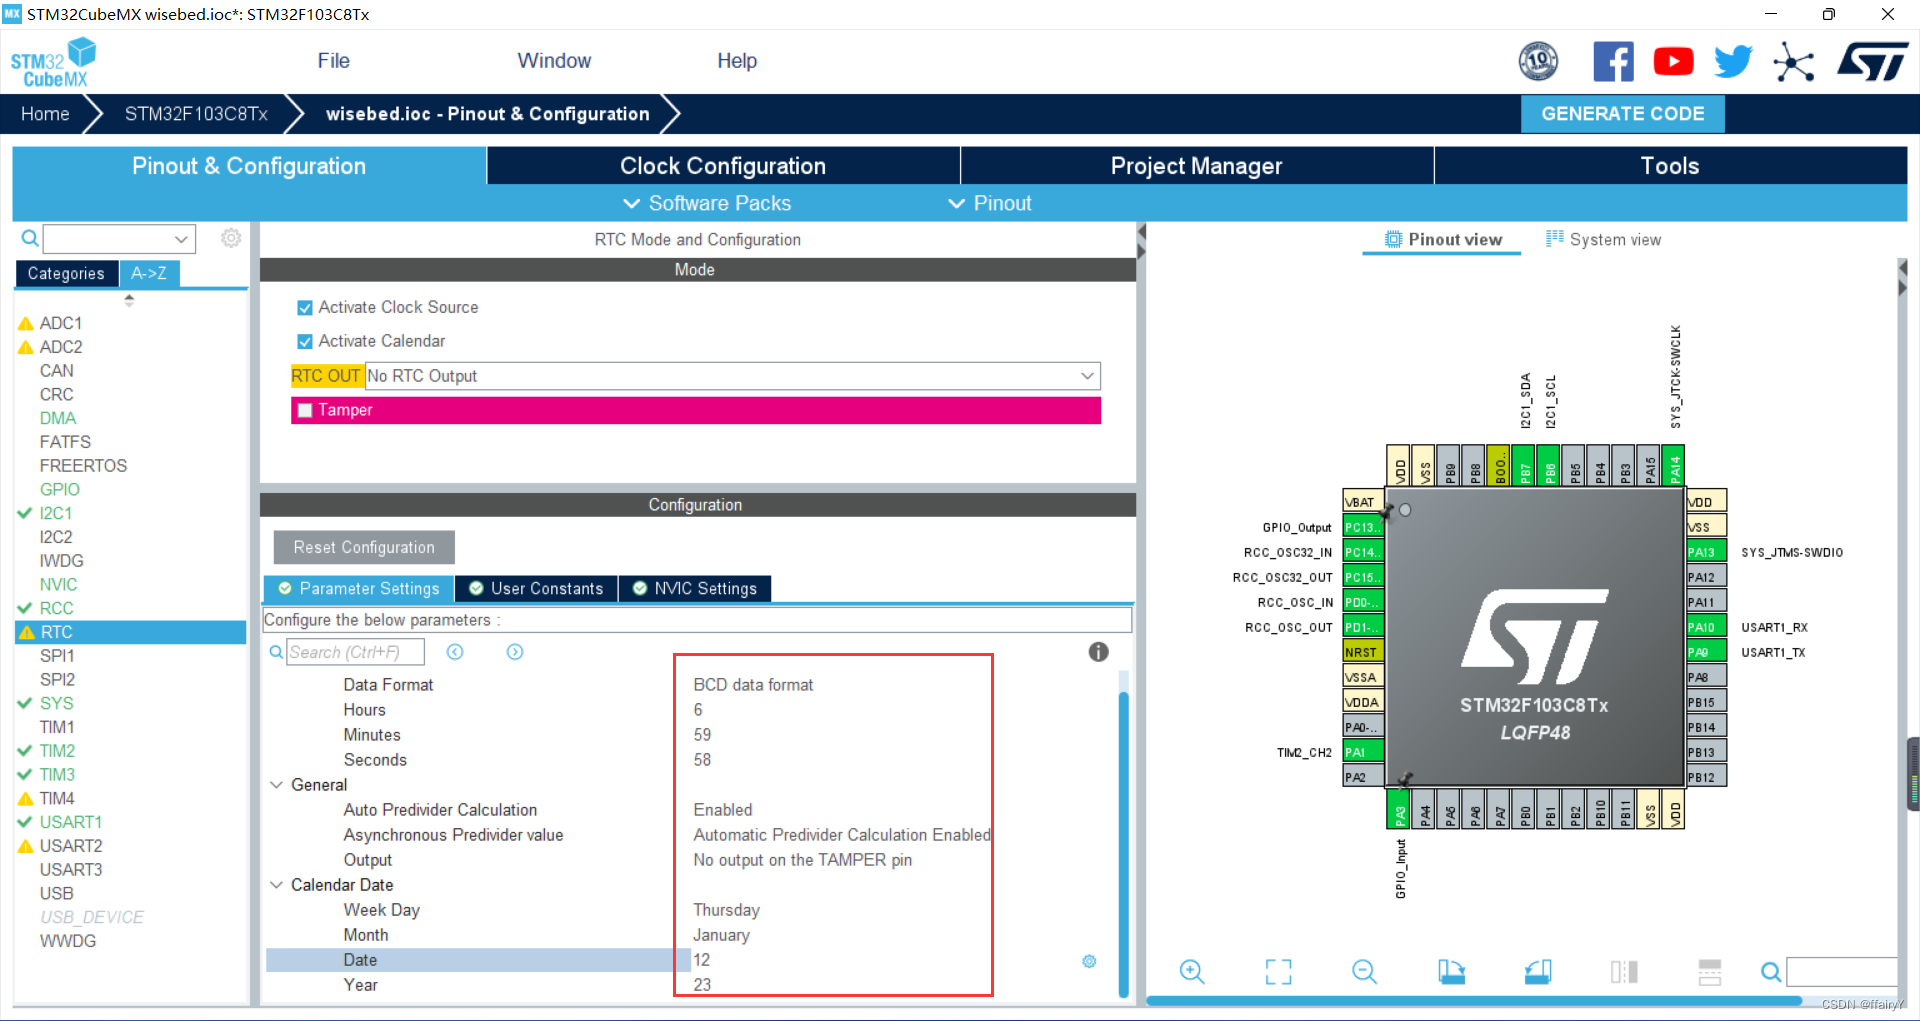
Task: Show parameter info icon
Action: click(1098, 652)
